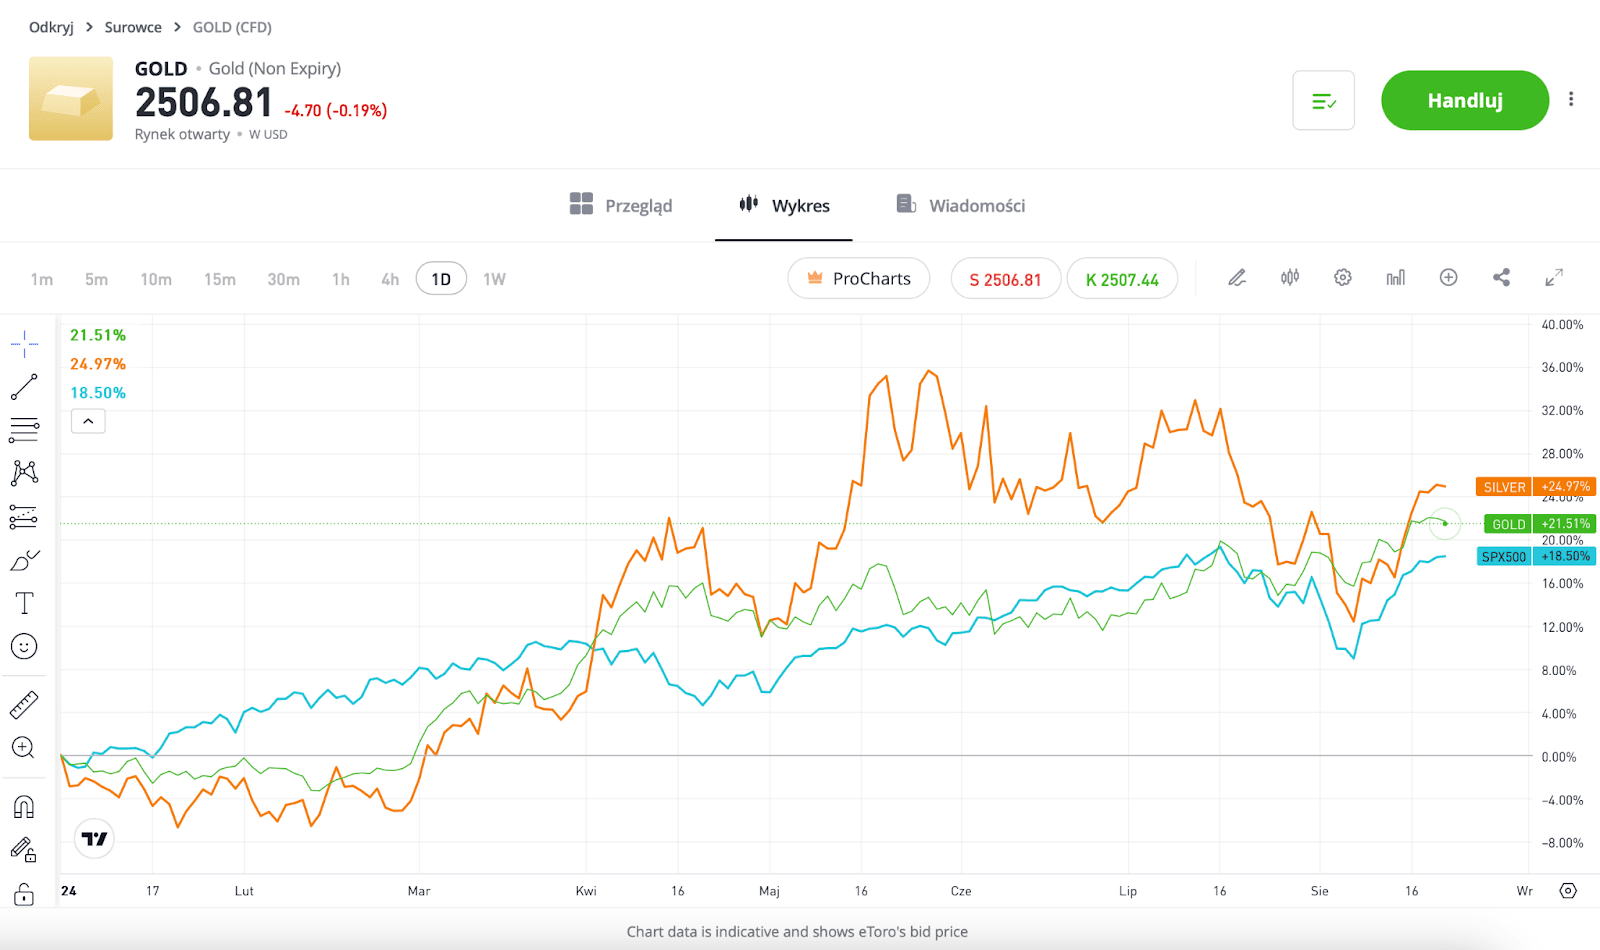Image resolution: width=1600 pixels, height=950 pixels.
Task: Add GOLD to watchlist icon button
Action: [x=1324, y=100]
